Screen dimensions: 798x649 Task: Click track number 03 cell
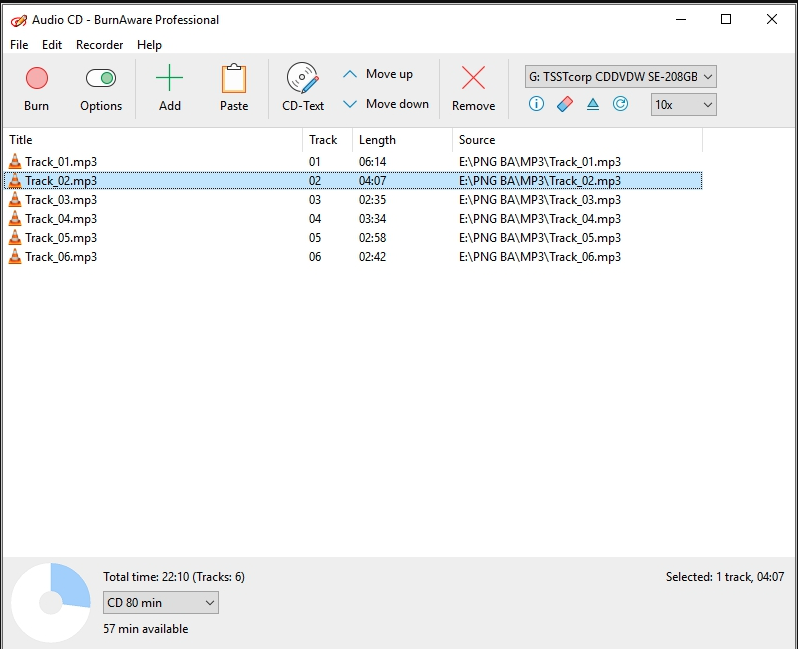(x=315, y=200)
